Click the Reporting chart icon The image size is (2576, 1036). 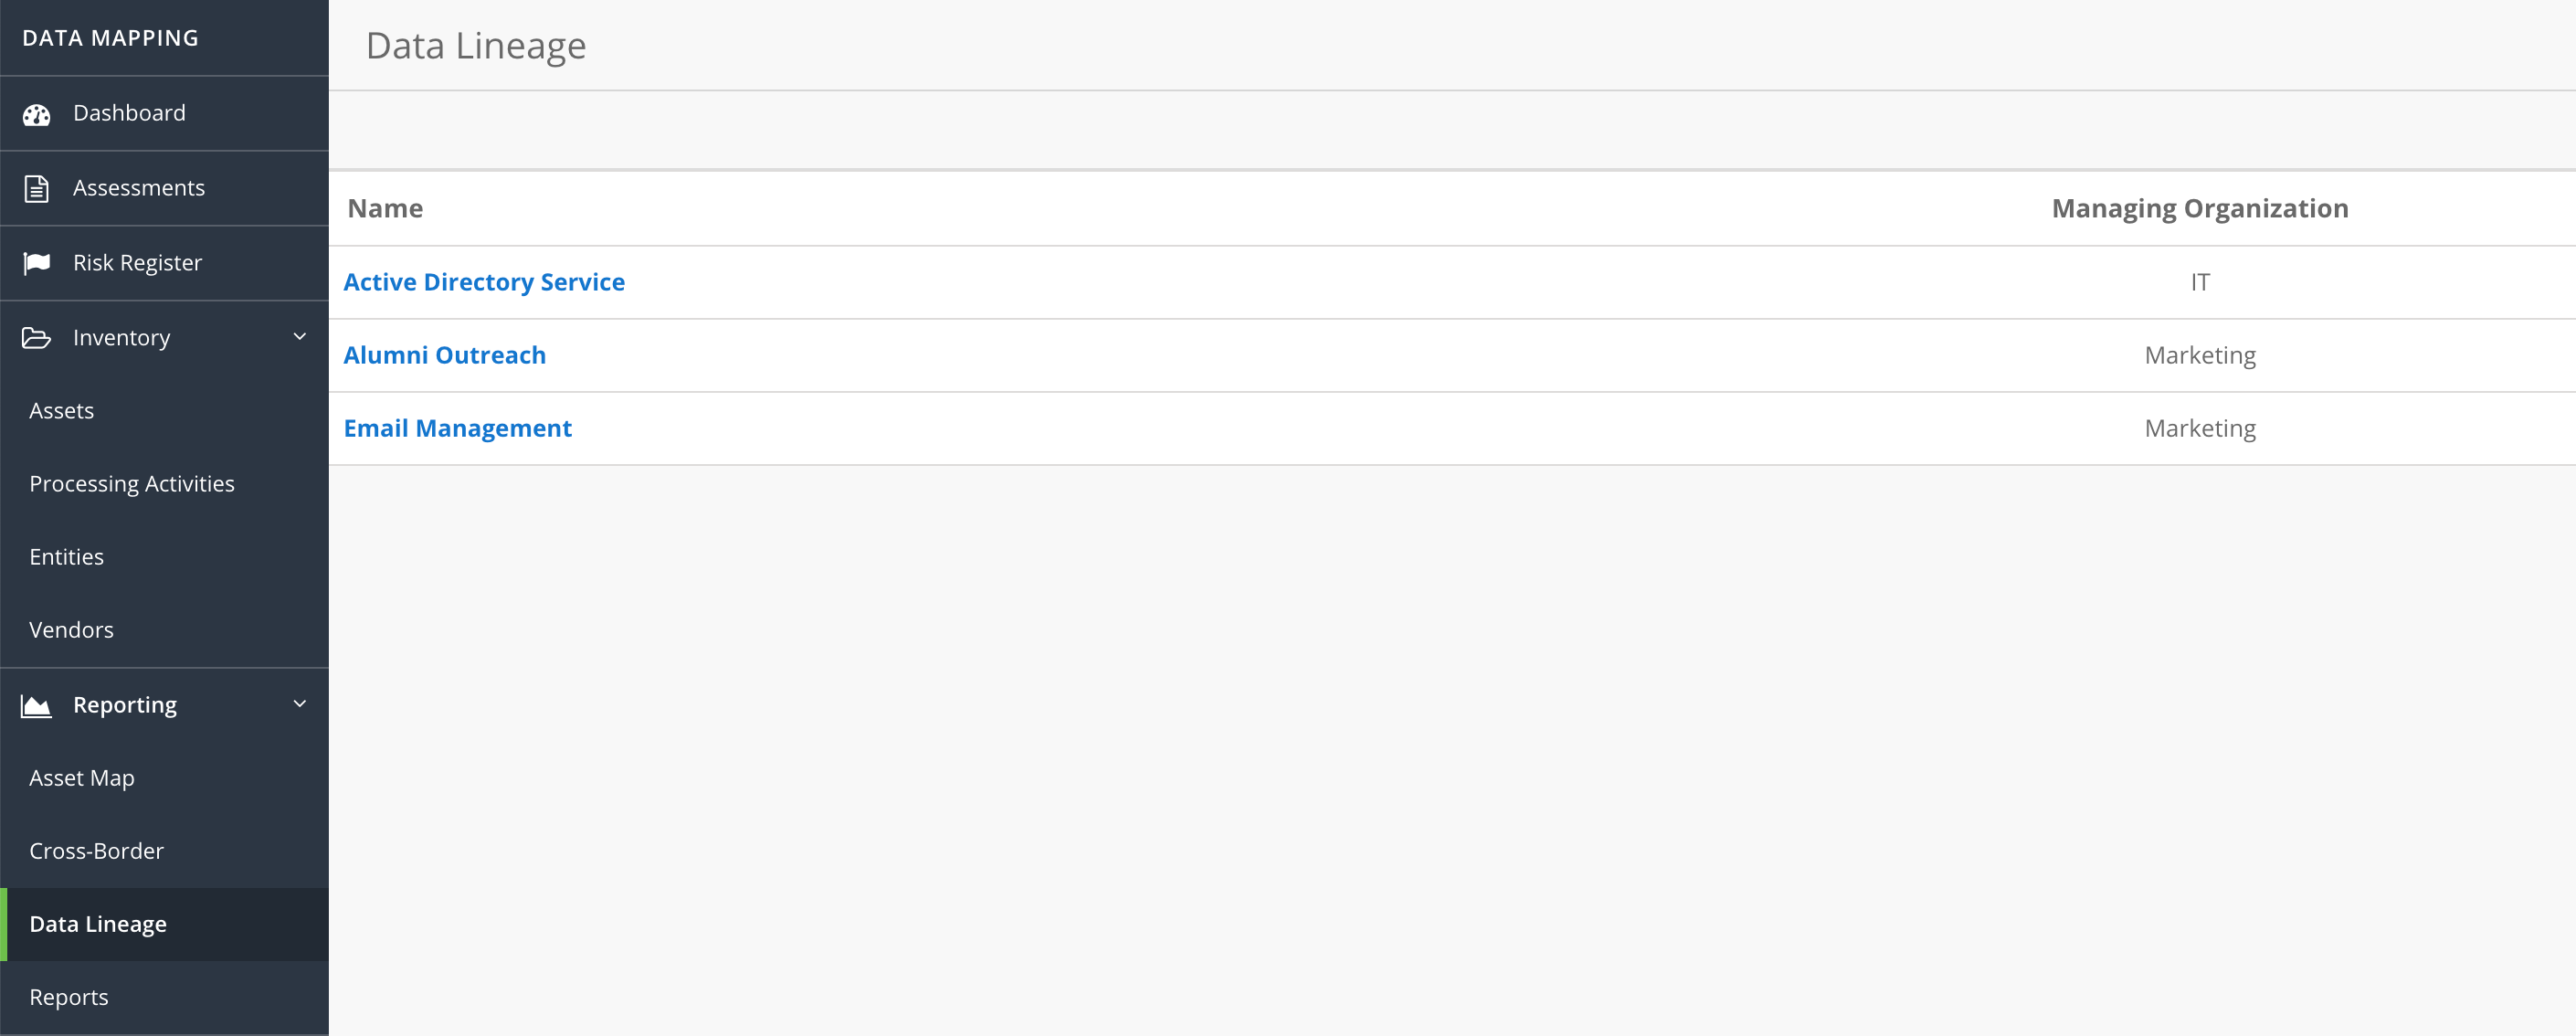pos(36,704)
